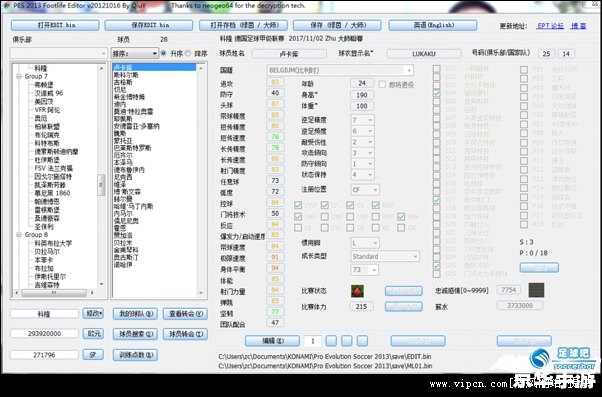Collapse the Group 7 tree node
The height and width of the screenshot is (397, 602).
19,76
